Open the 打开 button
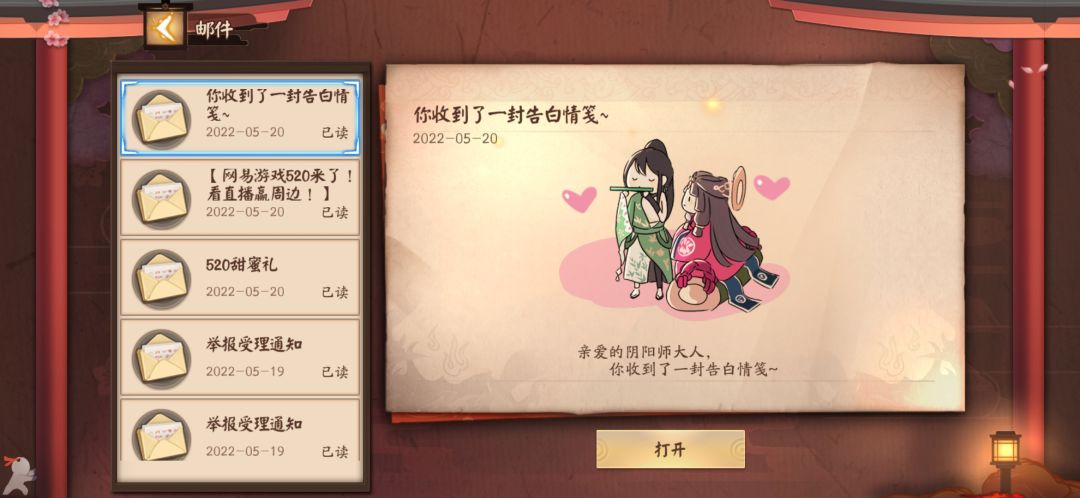 (x=670, y=449)
